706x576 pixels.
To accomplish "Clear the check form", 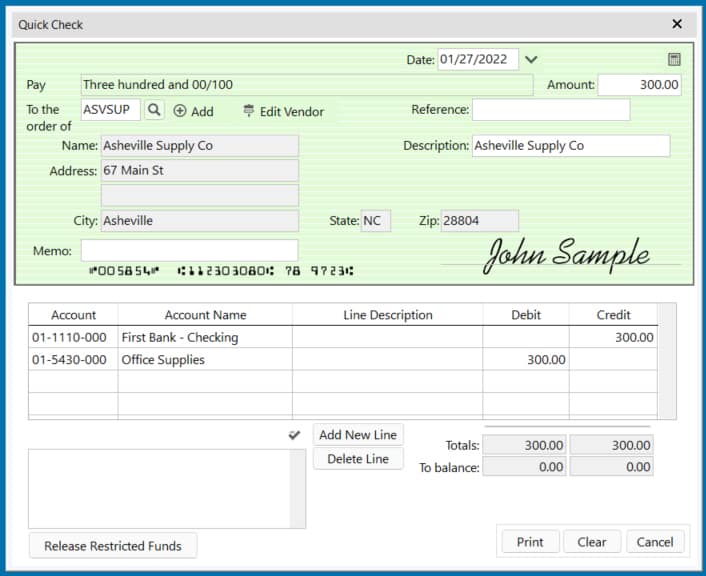I will tap(591, 542).
